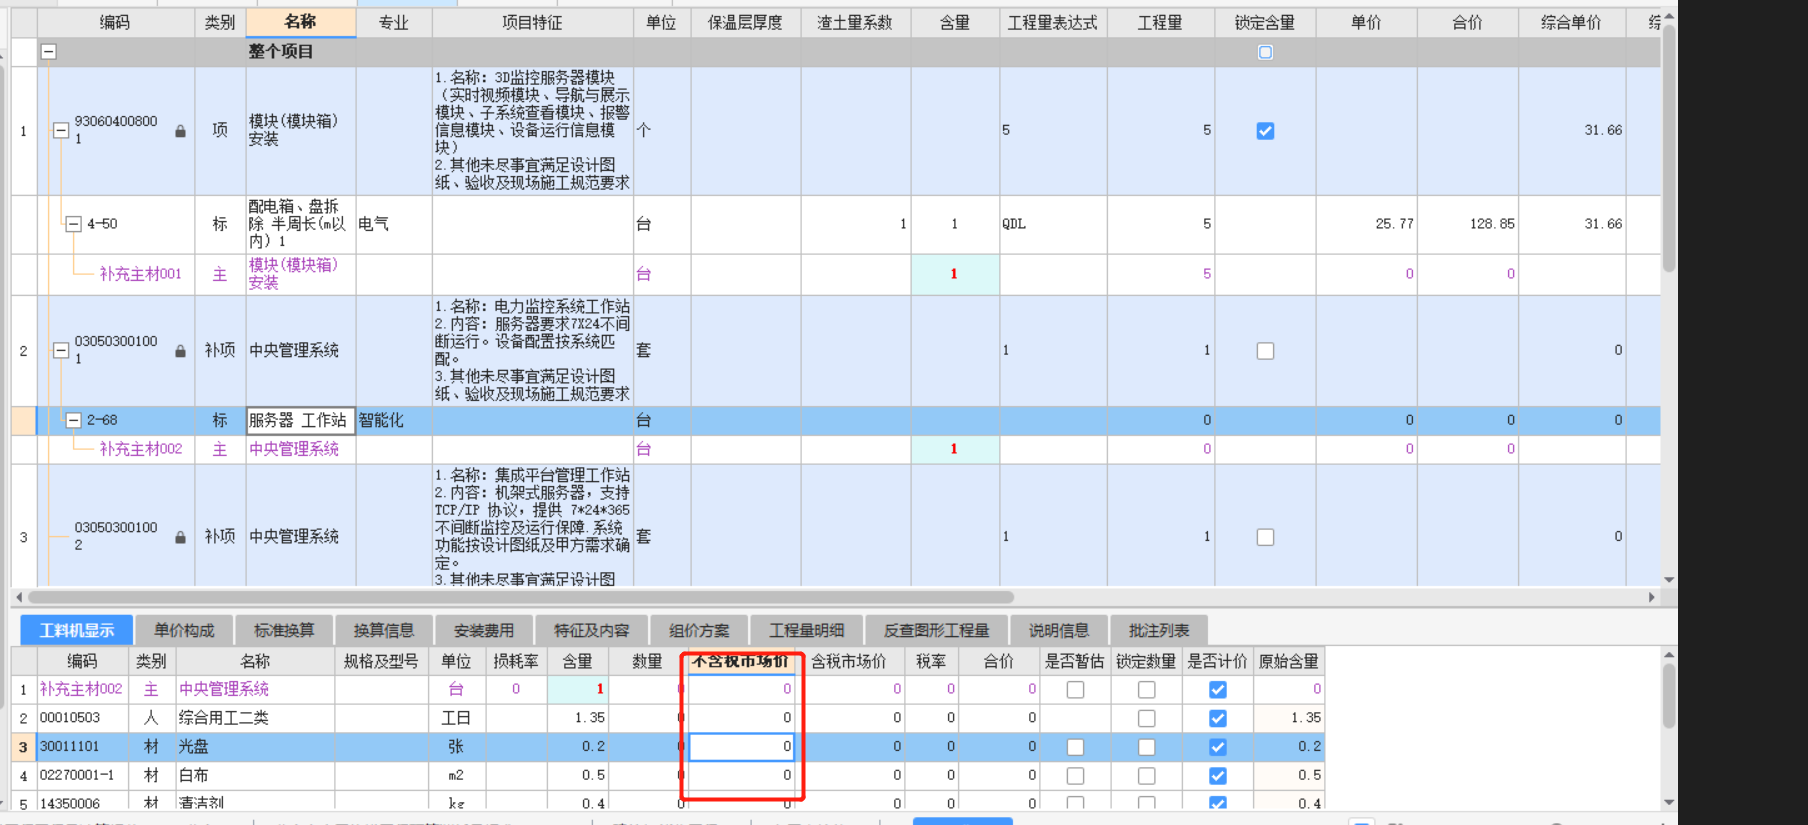Toggle the 锁定含量 header checkbox
This screenshot has width=1808, height=825.
click(1265, 52)
